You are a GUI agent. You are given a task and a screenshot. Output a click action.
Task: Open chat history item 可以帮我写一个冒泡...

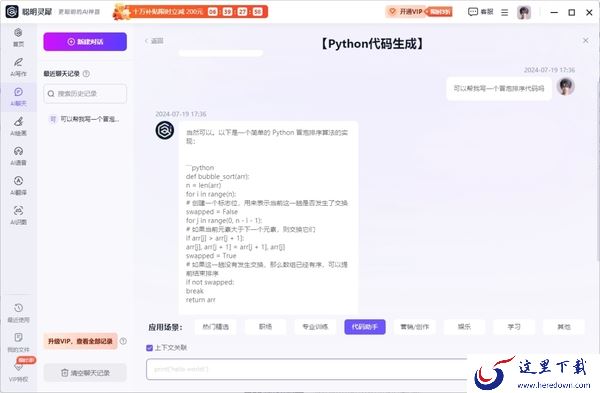click(85, 119)
